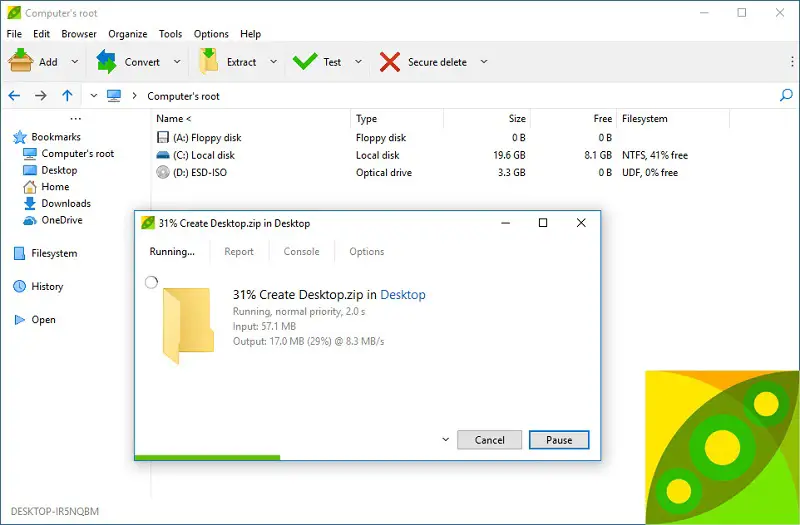Screen dimensions: 800x525
Task: Sort by the Size column header
Action: point(517,118)
